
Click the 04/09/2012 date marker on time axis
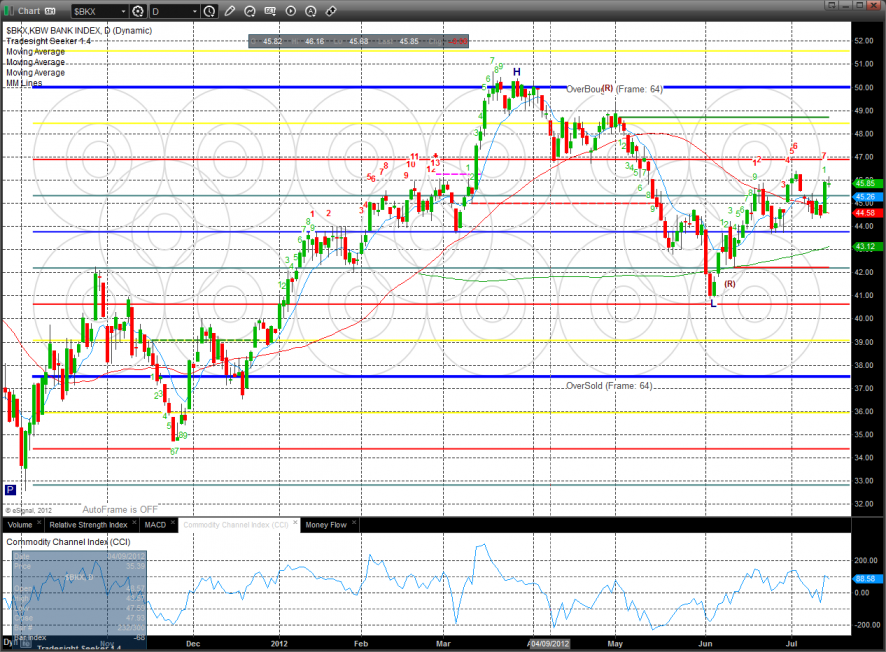click(x=550, y=645)
